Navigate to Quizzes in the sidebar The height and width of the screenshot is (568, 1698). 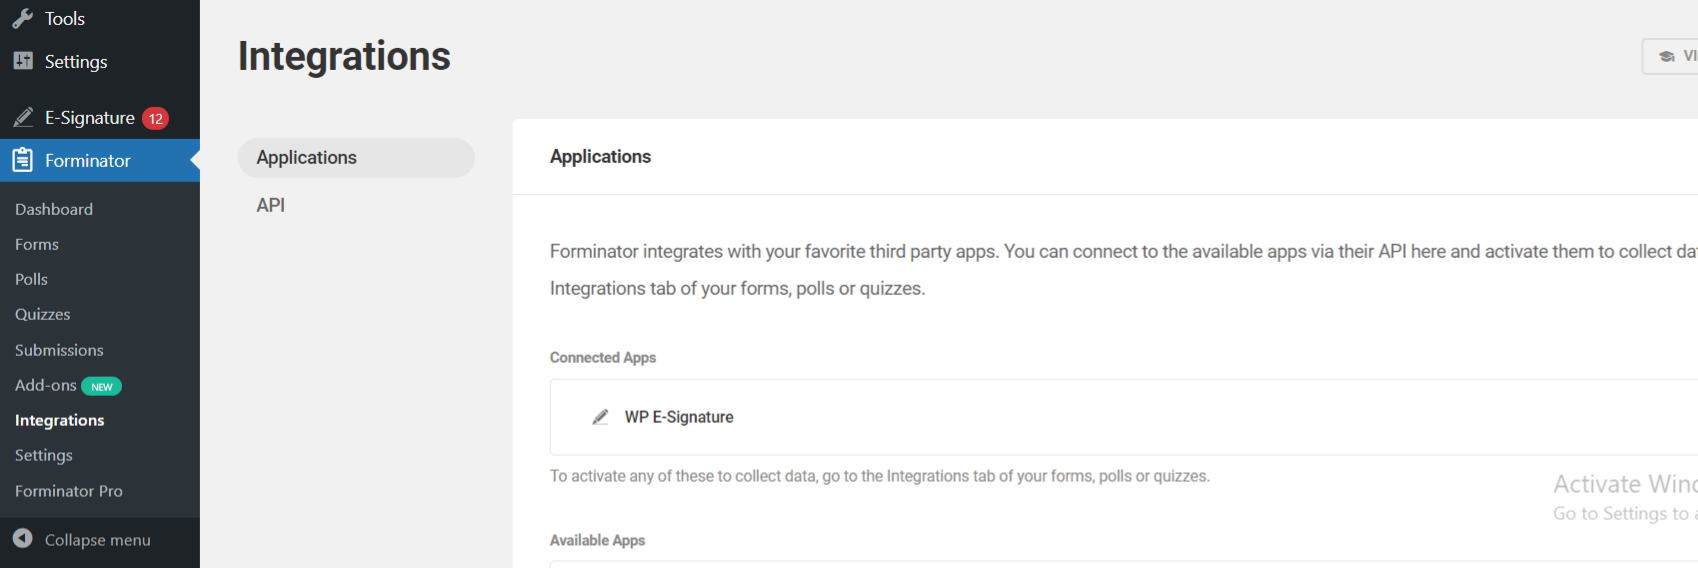click(43, 314)
